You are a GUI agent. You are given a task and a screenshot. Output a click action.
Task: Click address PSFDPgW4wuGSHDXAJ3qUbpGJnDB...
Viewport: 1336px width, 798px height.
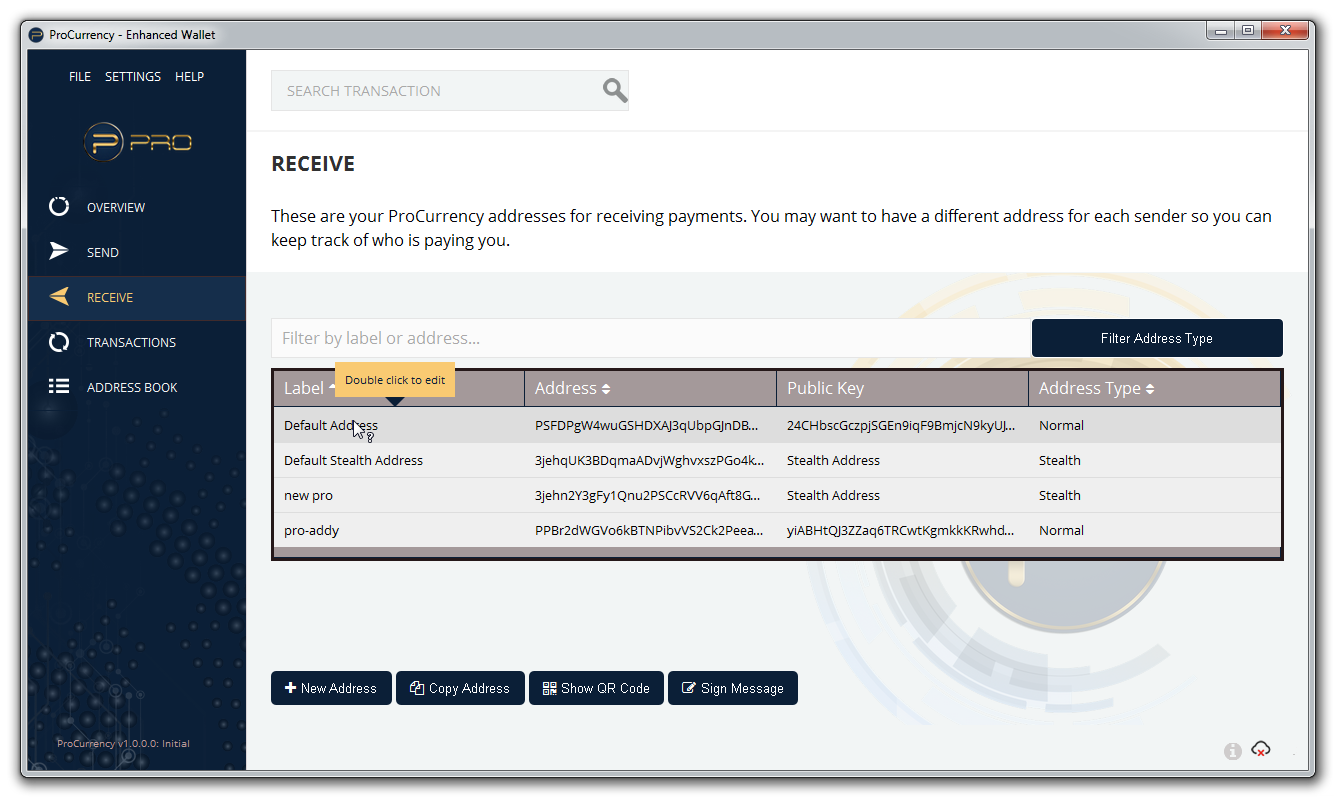click(648, 426)
